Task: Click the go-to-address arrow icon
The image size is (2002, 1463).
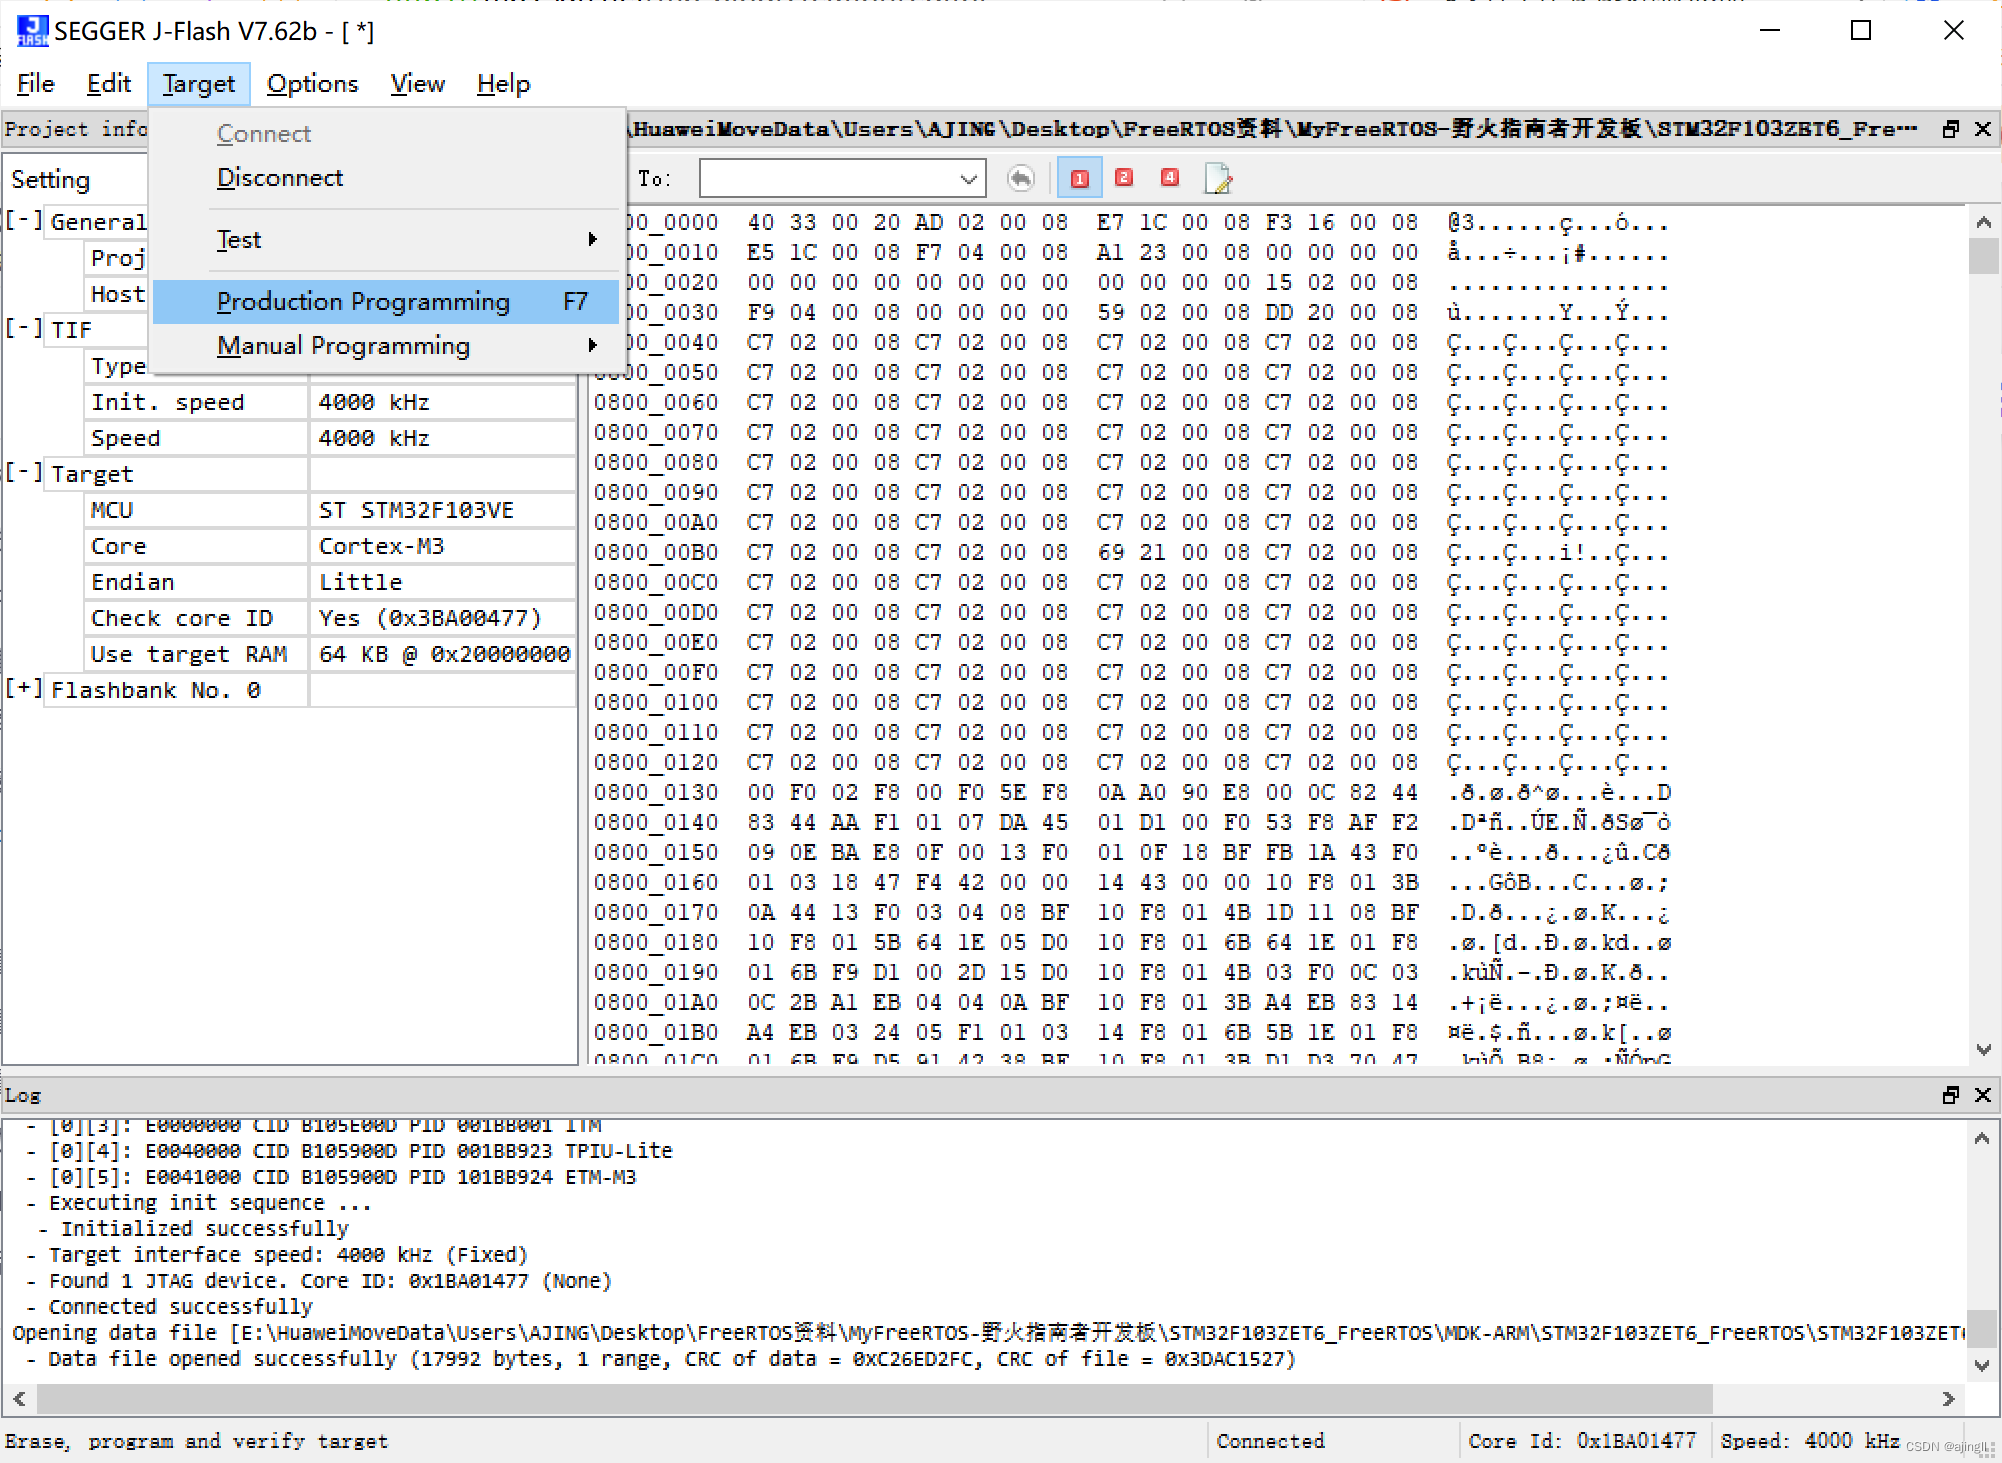Action: [1020, 177]
